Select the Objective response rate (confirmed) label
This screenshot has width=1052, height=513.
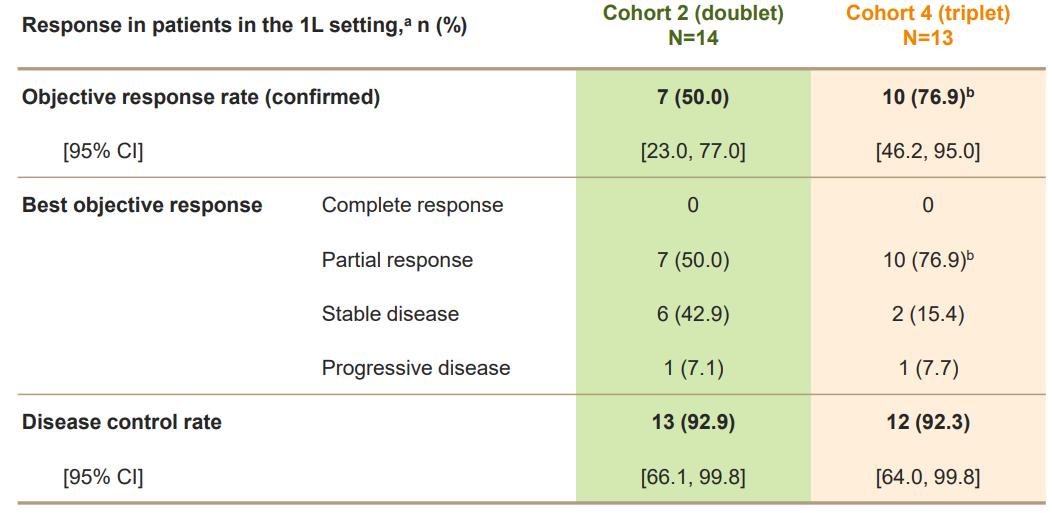tap(201, 98)
